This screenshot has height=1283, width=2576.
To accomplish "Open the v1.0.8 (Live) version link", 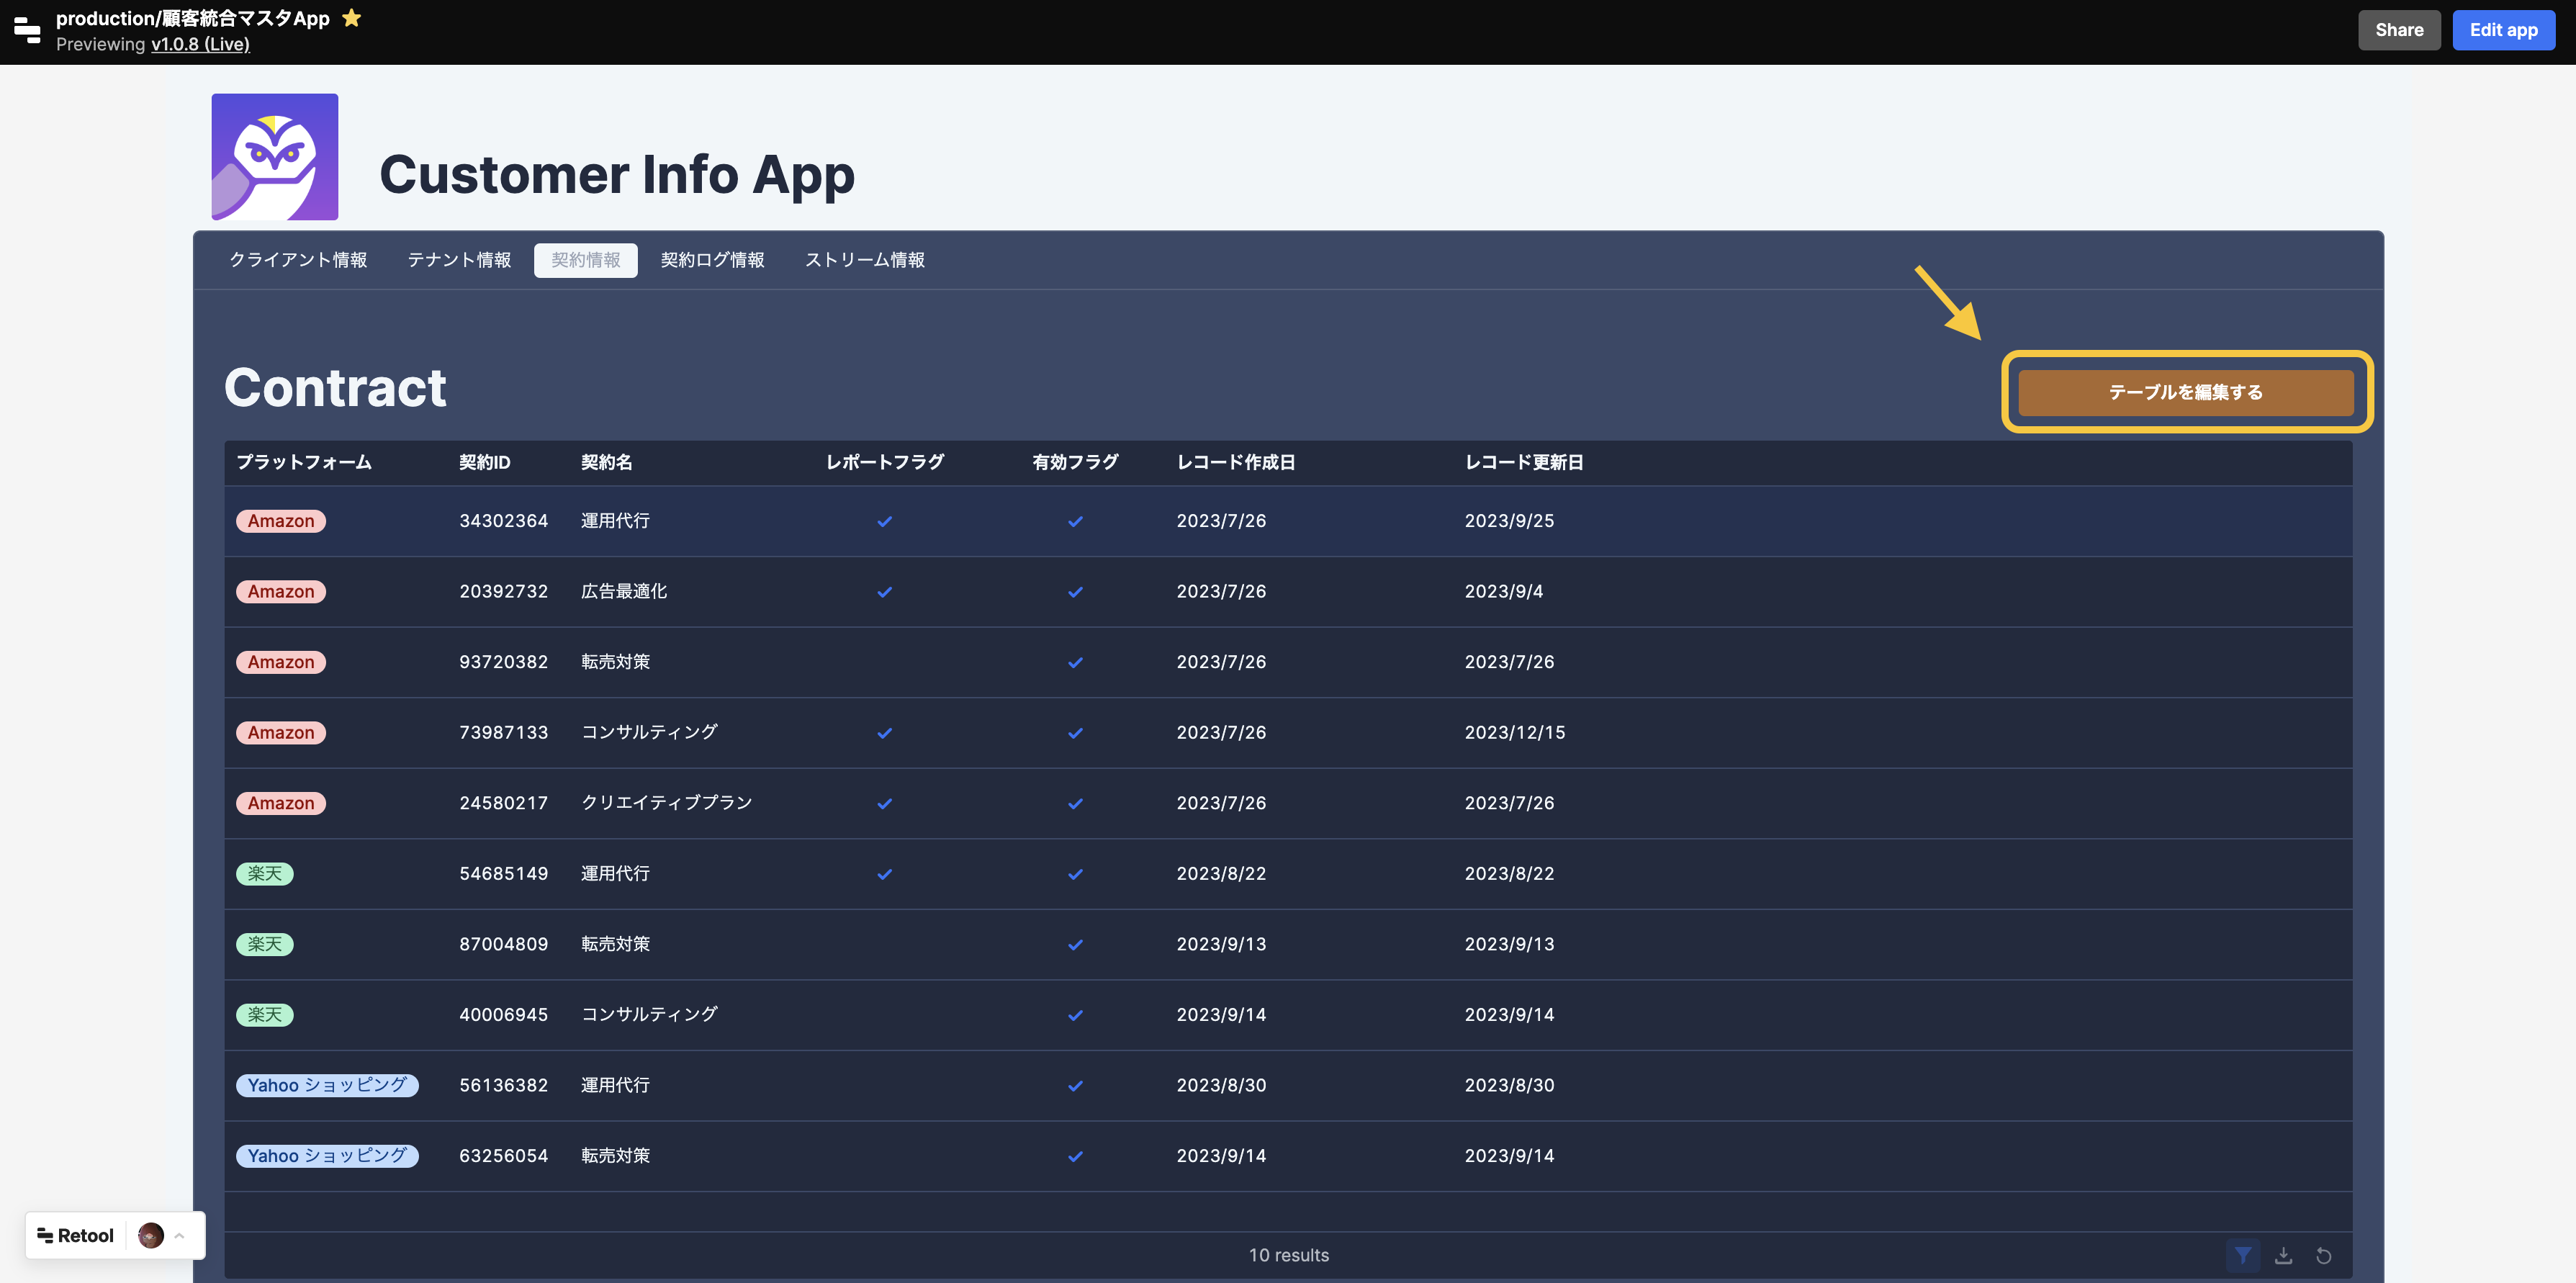I will (200, 44).
